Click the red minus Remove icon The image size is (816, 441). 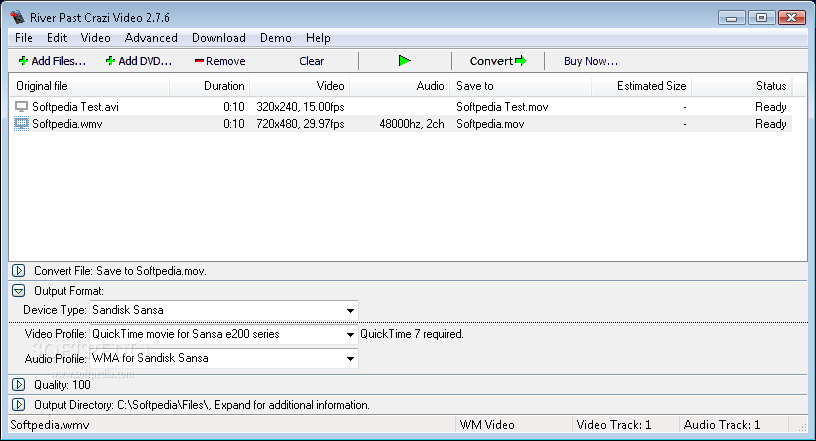coord(199,61)
